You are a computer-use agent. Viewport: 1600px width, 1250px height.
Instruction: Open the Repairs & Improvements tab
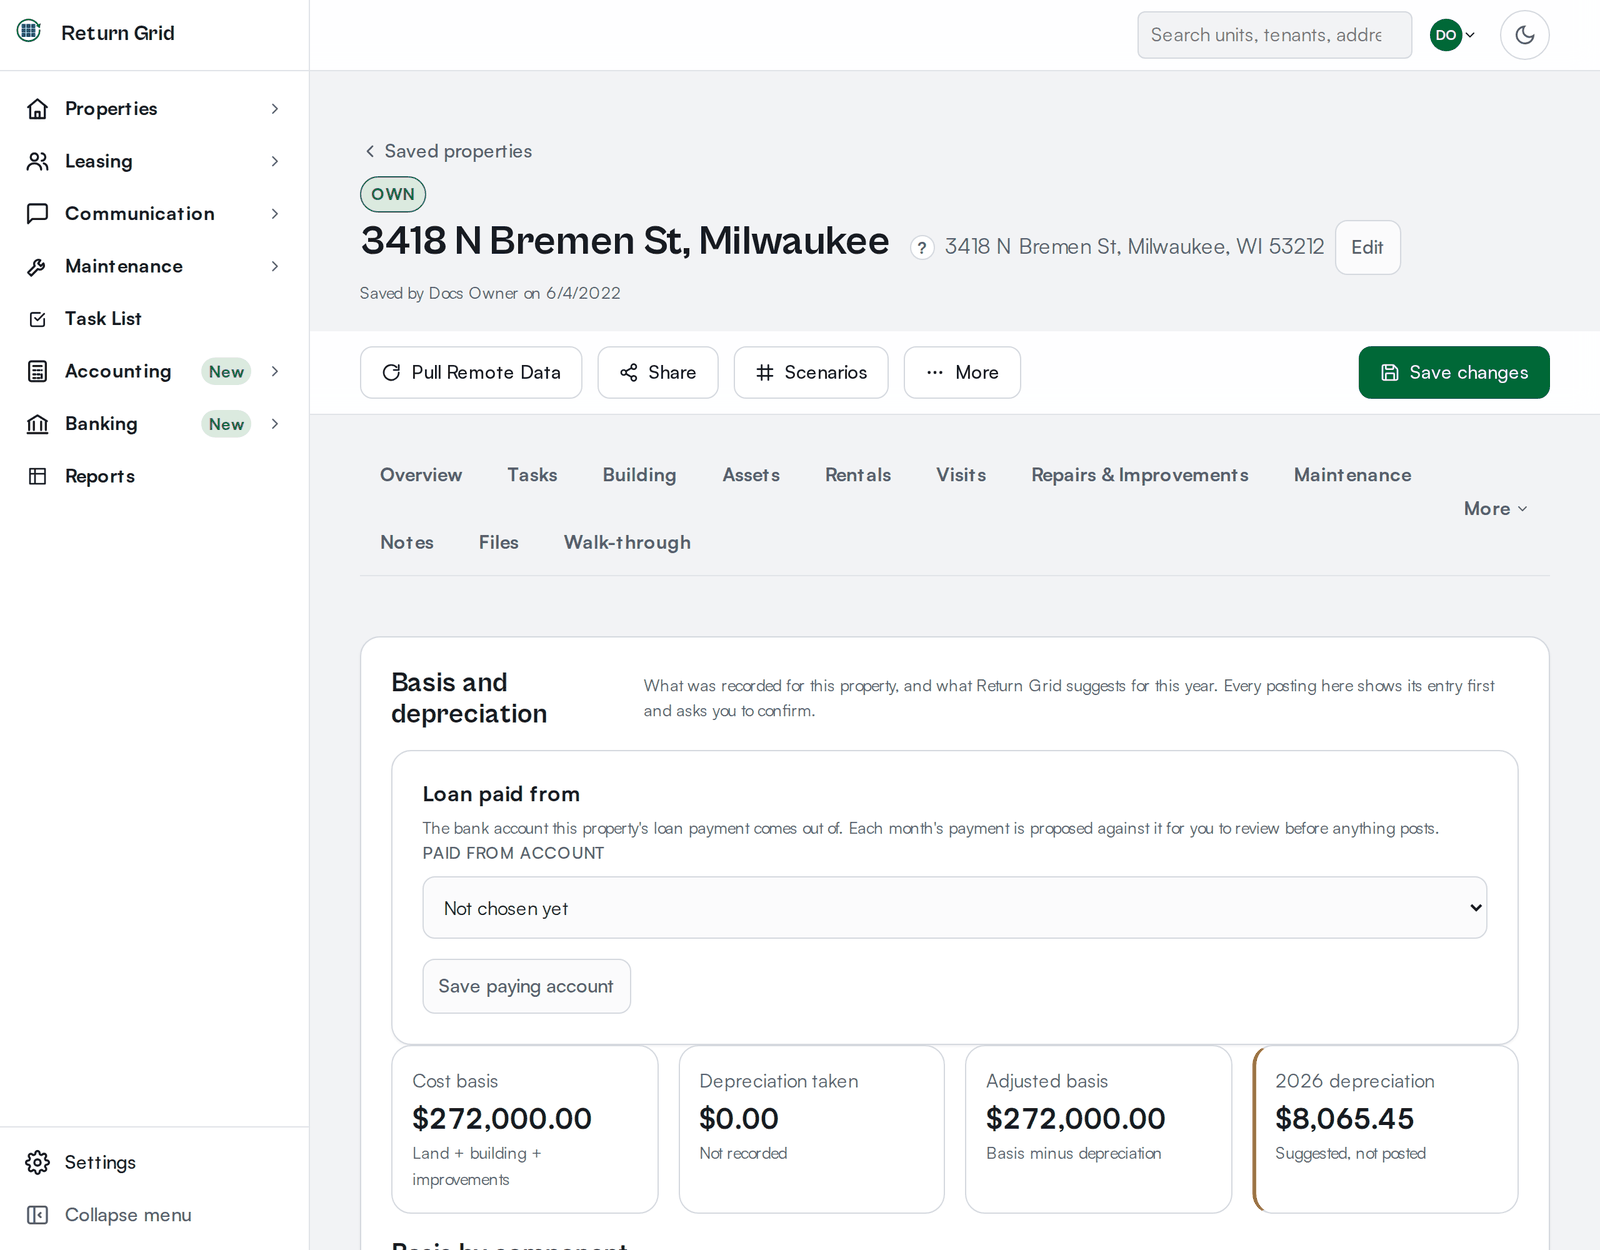pos(1140,475)
